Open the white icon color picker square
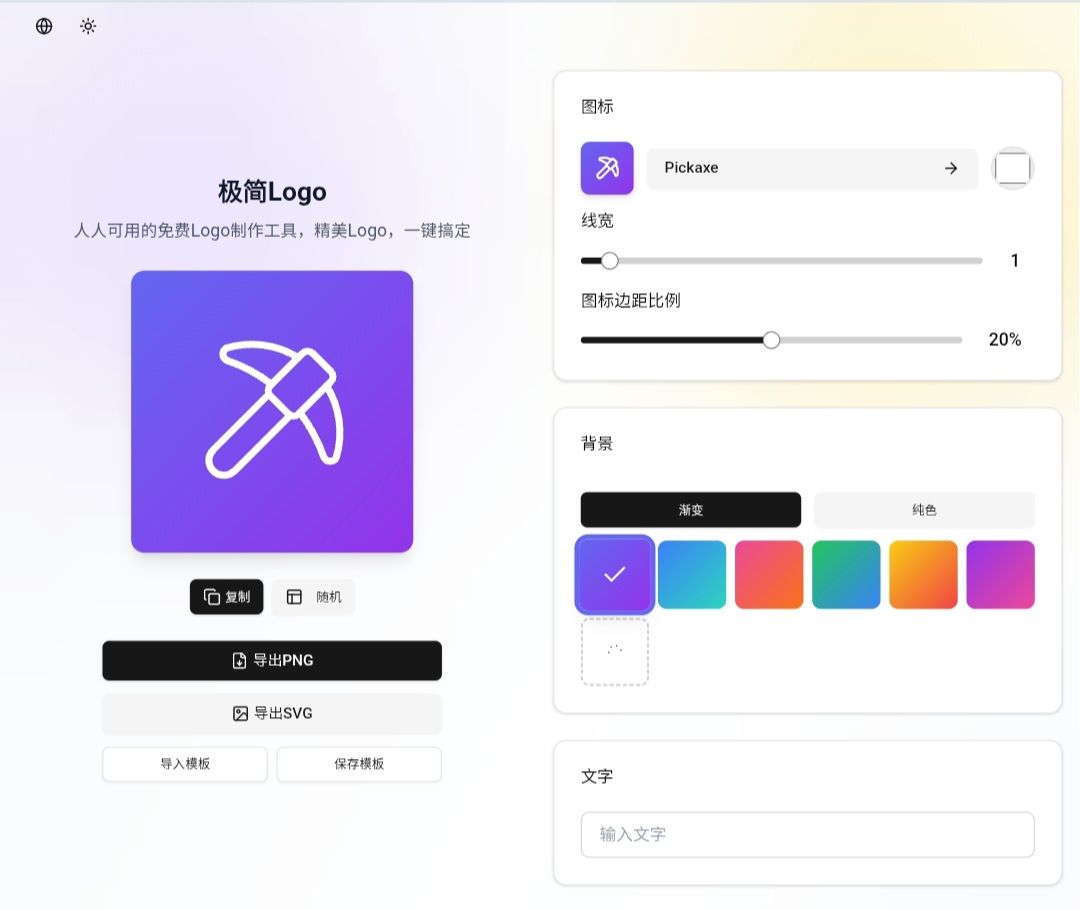This screenshot has height=910, width=1080. click(1012, 168)
